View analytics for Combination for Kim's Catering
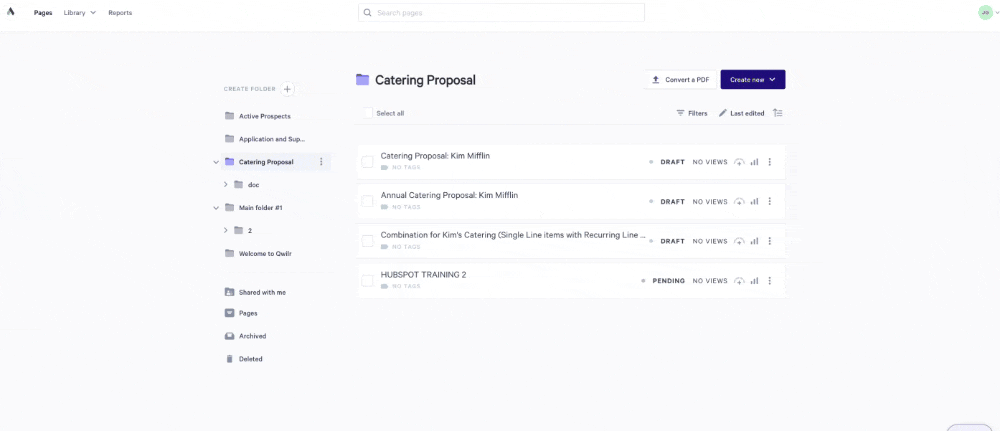1000x431 pixels. [754, 241]
